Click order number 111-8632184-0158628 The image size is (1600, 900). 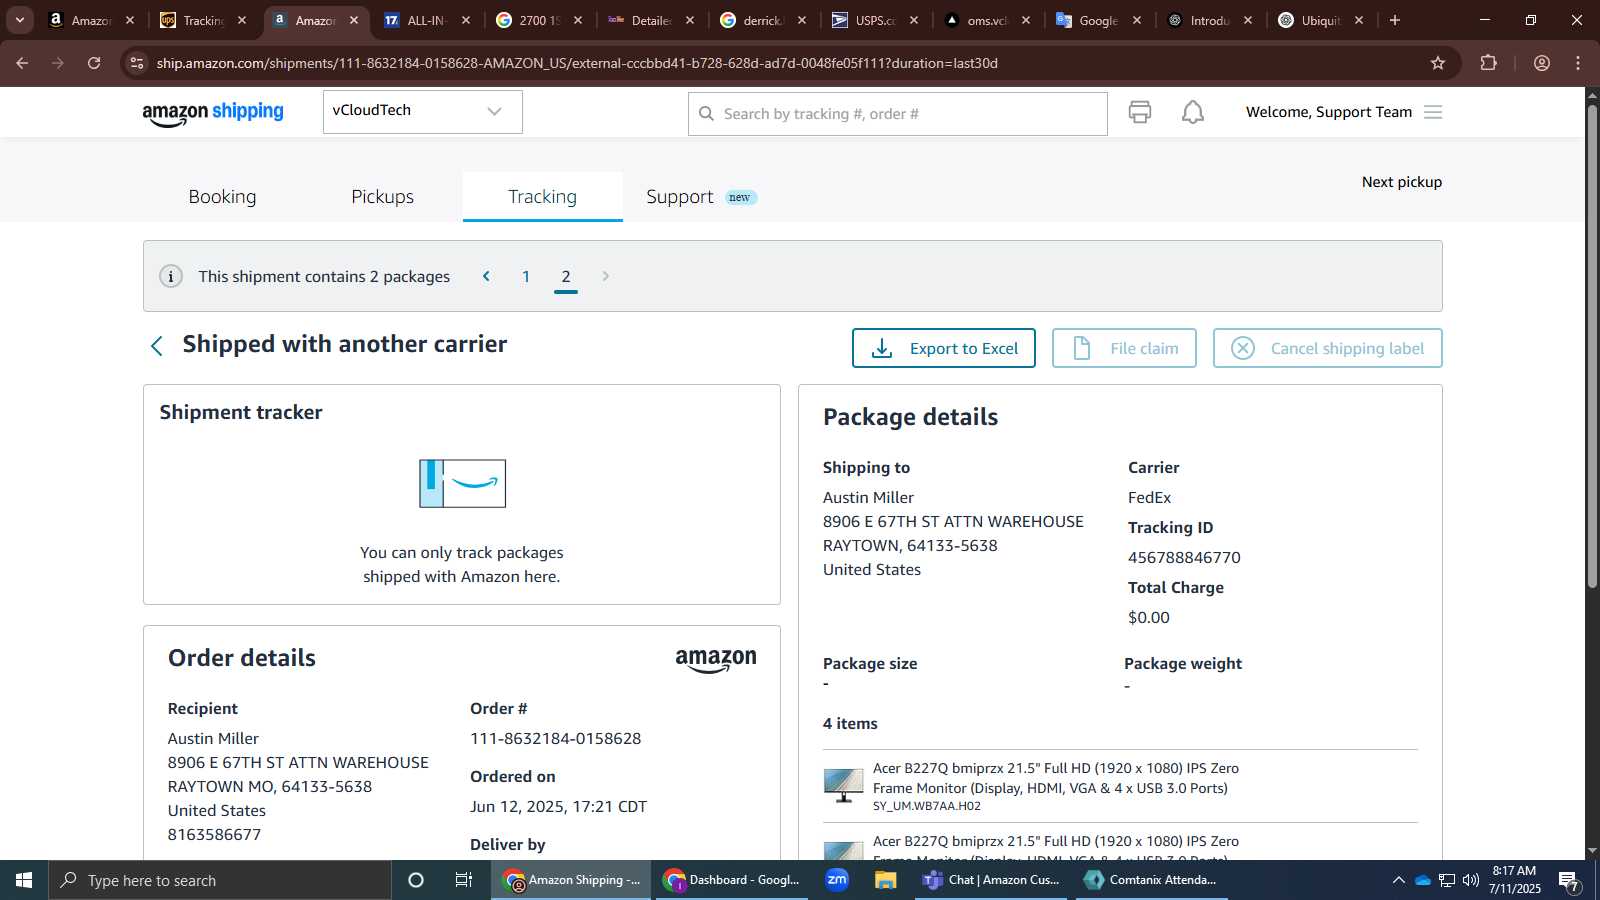tap(555, 739)
